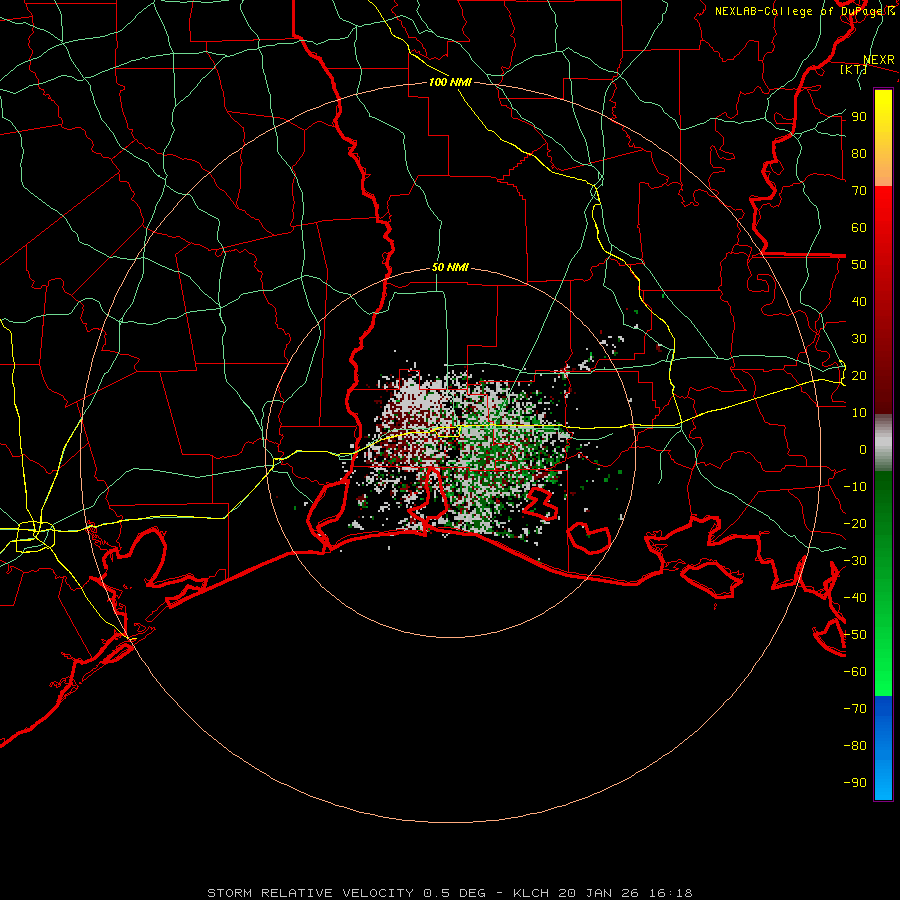Pick the -90 value on the velocity scale
Image resolution: width=900 pixels, height=900 pixels.
(855, 783)
